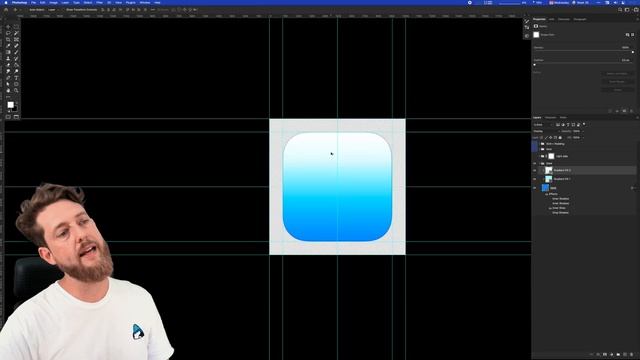The width and height of the screenshot is (640, 360).
Task: Open the Apple menu
Action: pyautogui.click(x=6, y=2)
